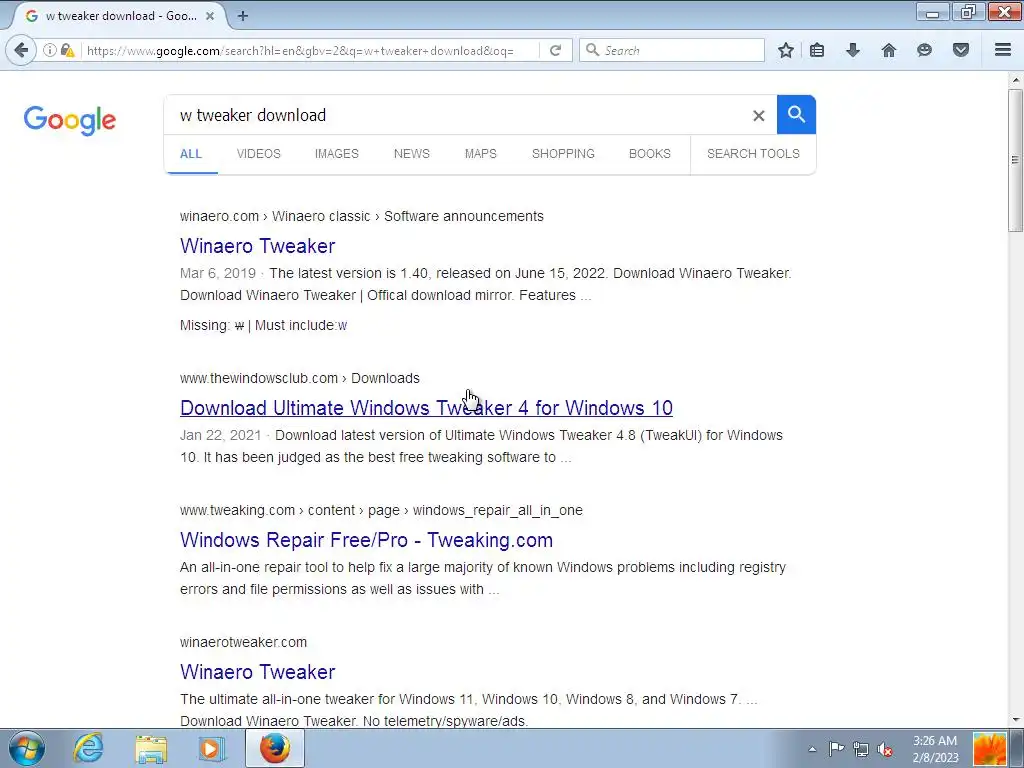Image resolution: width=1024 pixels, height=768 pixels.
Task: Expand SEARCH TOOLS options
Action: point(753,154)
